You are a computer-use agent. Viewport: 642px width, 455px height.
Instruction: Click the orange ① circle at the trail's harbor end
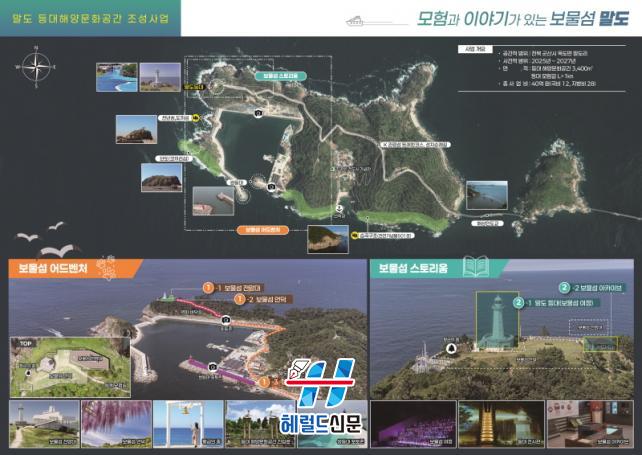coord(264,382)
